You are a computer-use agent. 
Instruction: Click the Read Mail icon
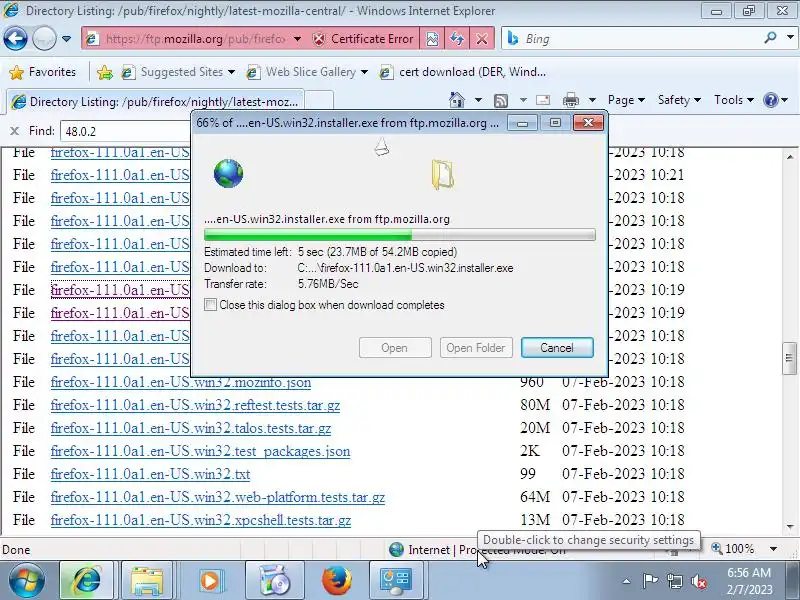[543, 100]
